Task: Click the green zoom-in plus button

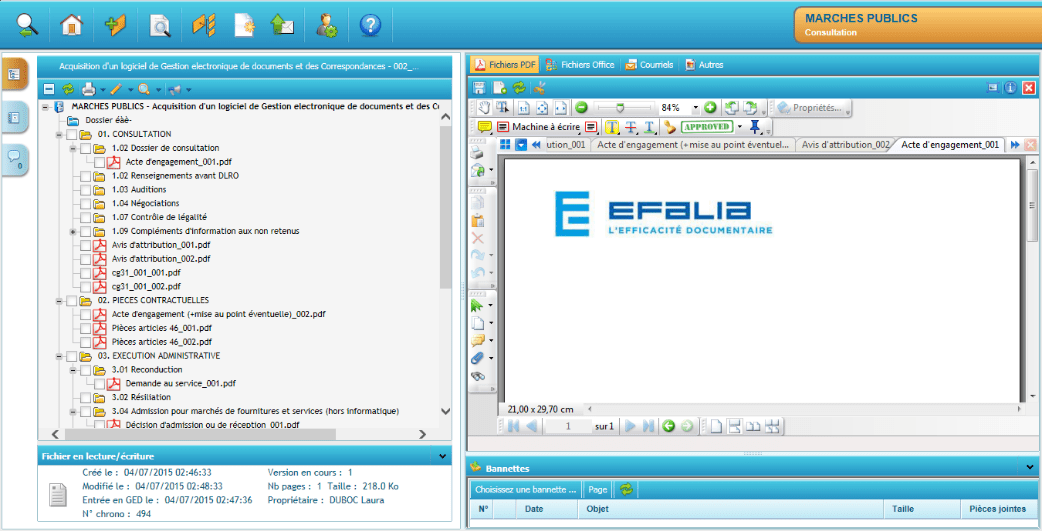Action: [710, 107]
